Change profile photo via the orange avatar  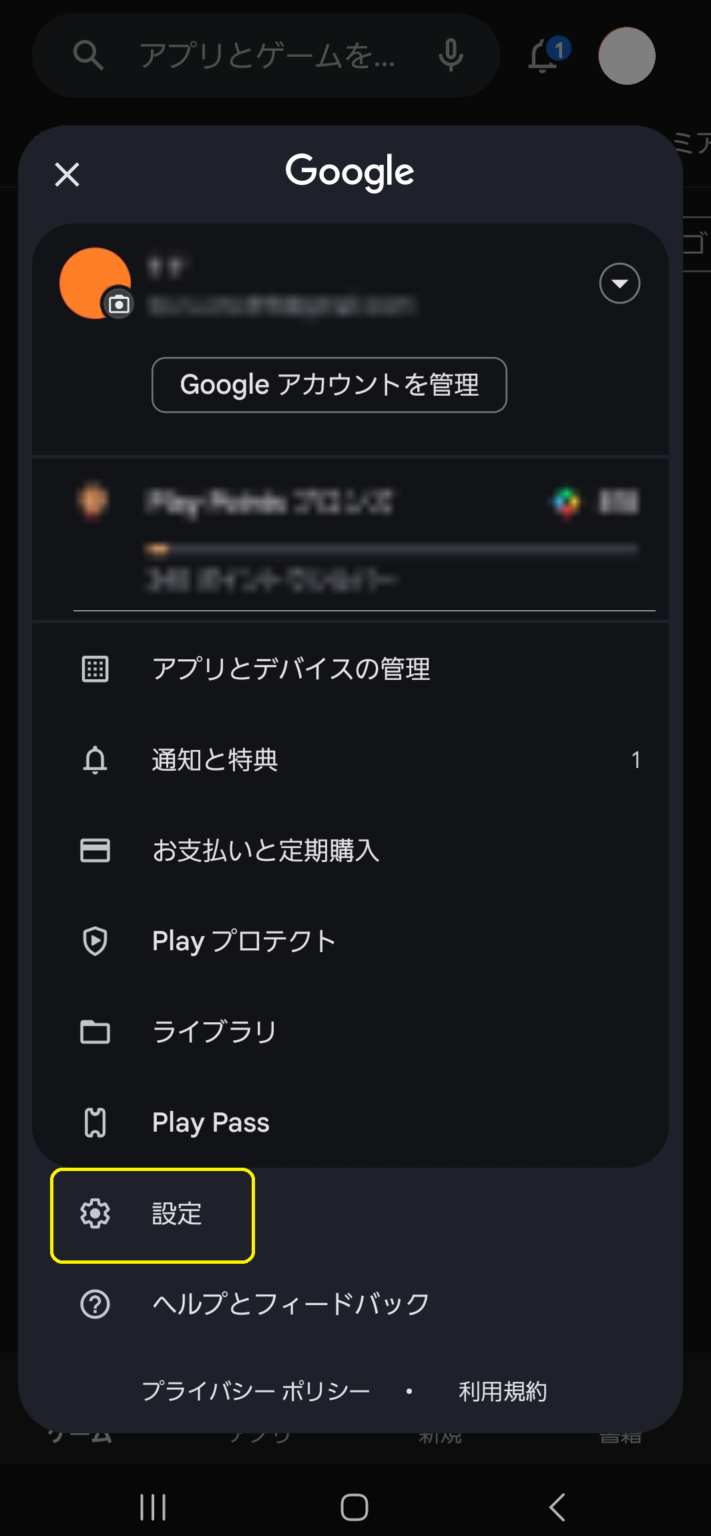[x=95, y=283]
